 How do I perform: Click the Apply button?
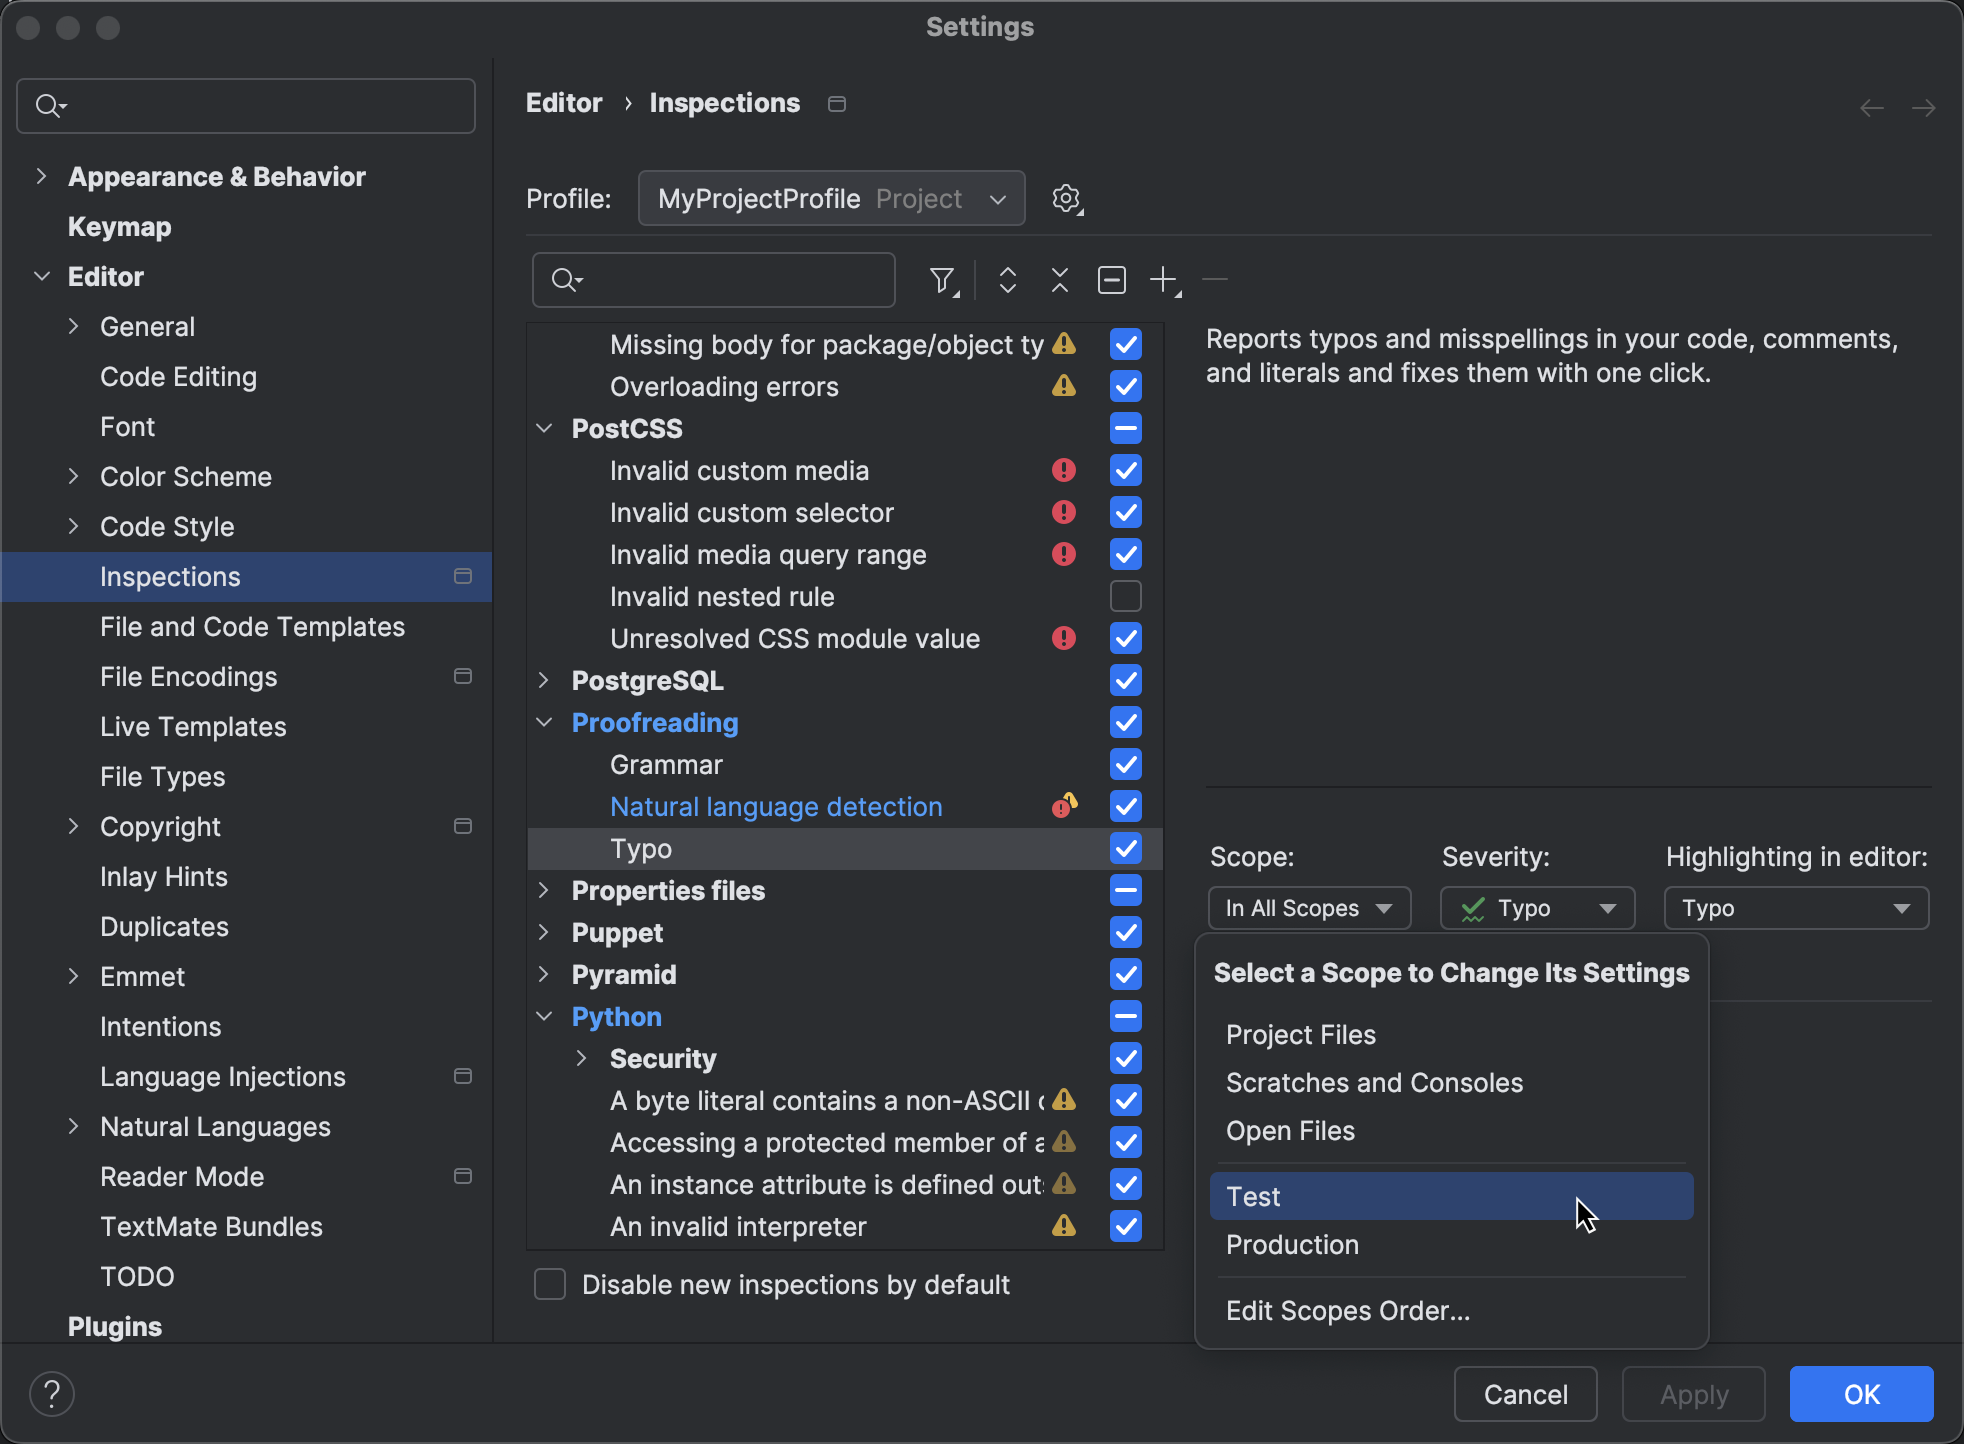click(x=1692, y=1394)
